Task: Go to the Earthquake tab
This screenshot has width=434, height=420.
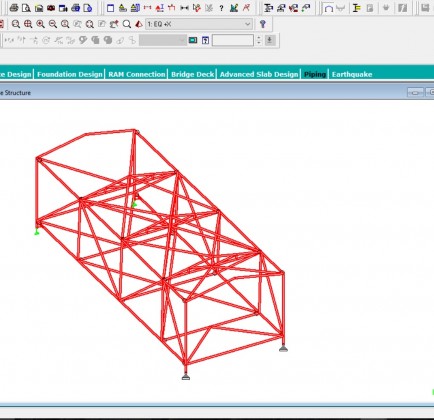Action: click(352, 74)
